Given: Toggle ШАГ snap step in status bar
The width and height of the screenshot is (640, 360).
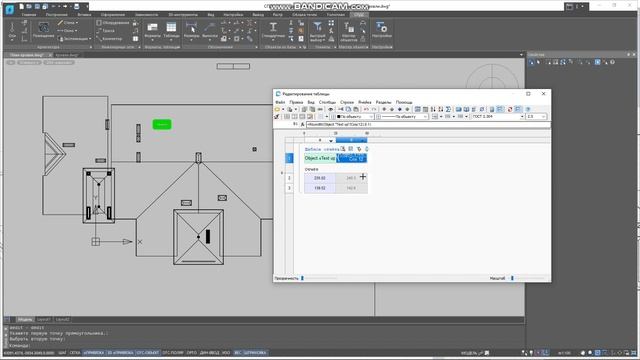Looking at the screenshot, I should point(62,353).
